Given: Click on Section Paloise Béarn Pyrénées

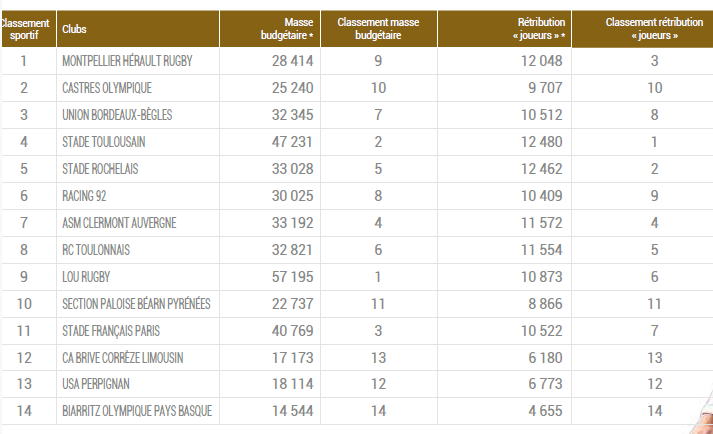Looking at the screenshot, I should pos(136,304).
